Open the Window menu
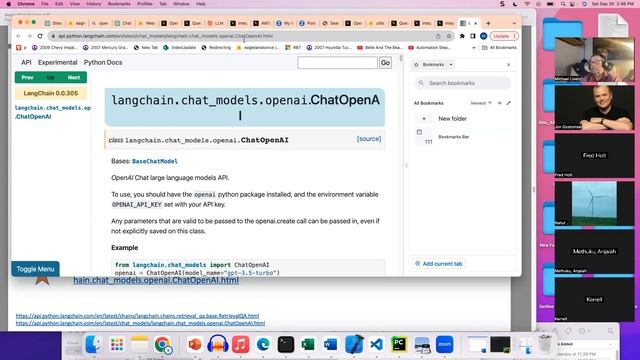 (x=181, y=4)
